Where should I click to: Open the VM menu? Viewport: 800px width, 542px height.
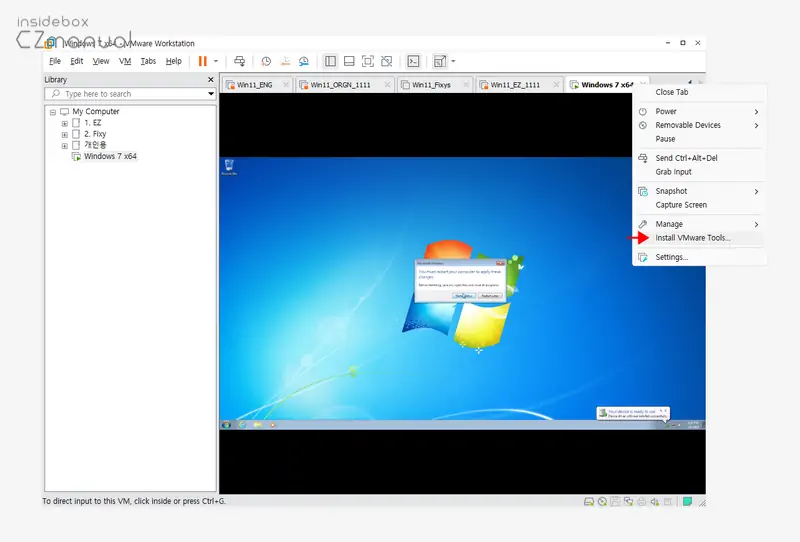click(125, 61)
